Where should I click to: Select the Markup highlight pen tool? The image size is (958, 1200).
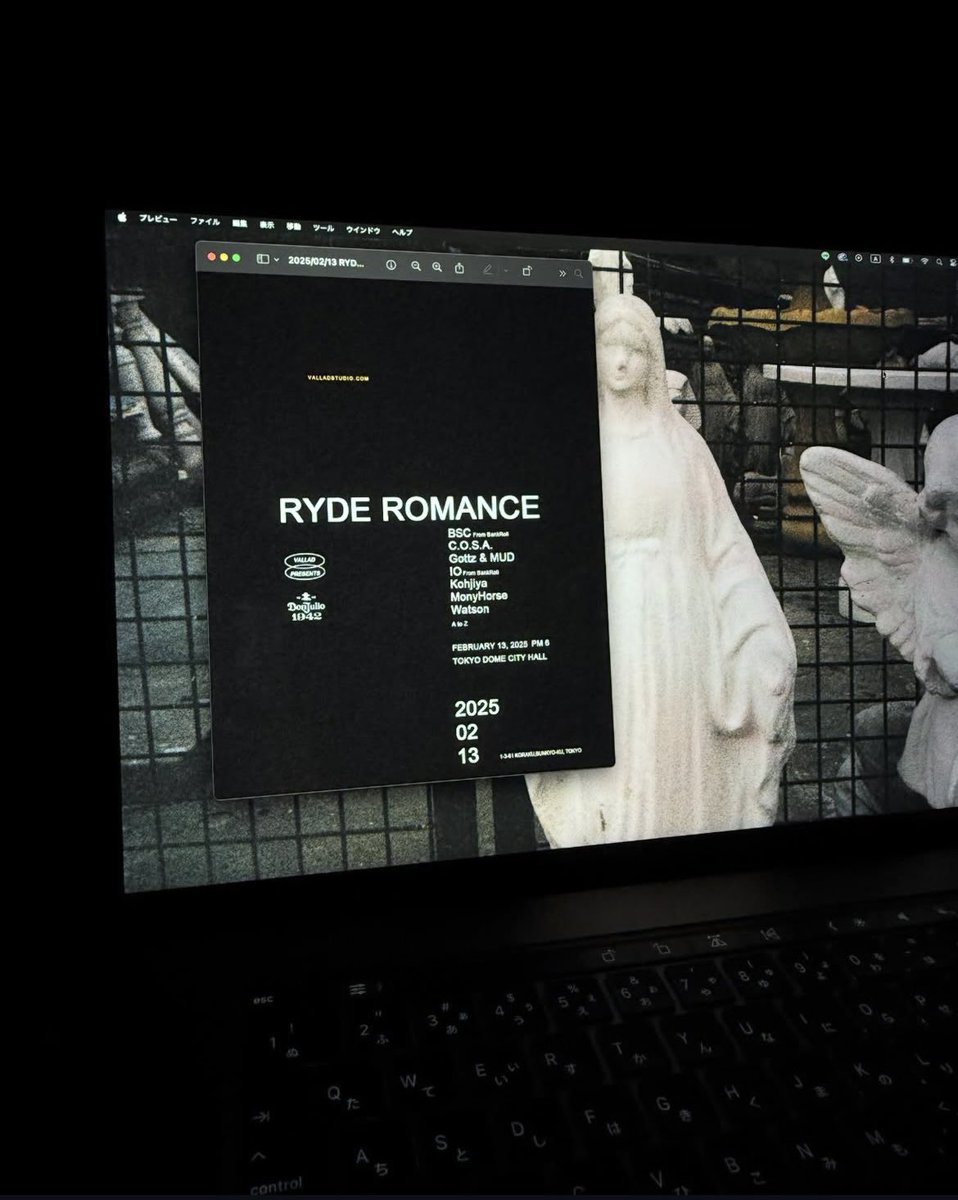point(488,269)
